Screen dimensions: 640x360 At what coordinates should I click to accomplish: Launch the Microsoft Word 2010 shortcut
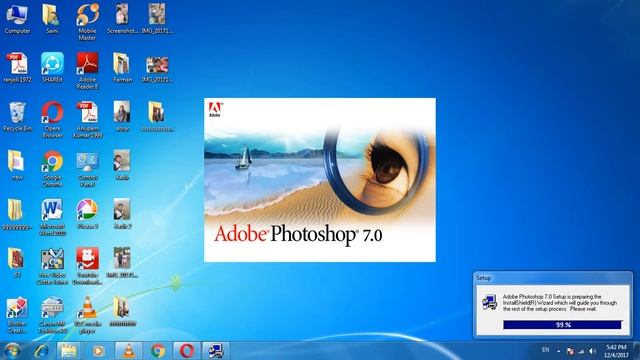point(52,217)
